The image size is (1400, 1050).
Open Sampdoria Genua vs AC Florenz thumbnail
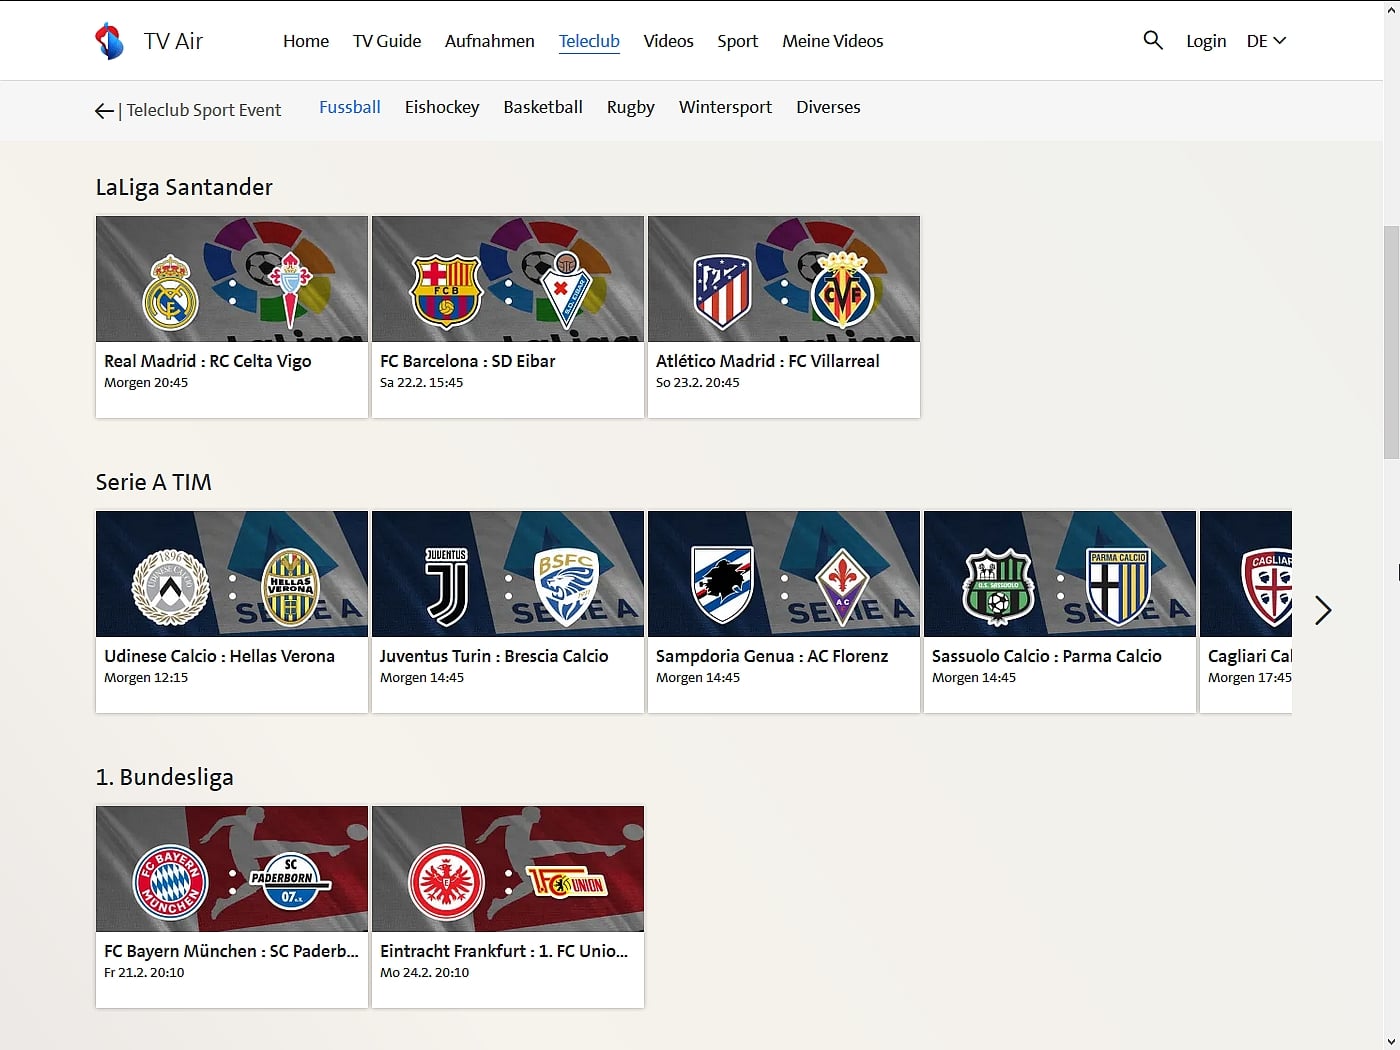(x=784, y=574)
